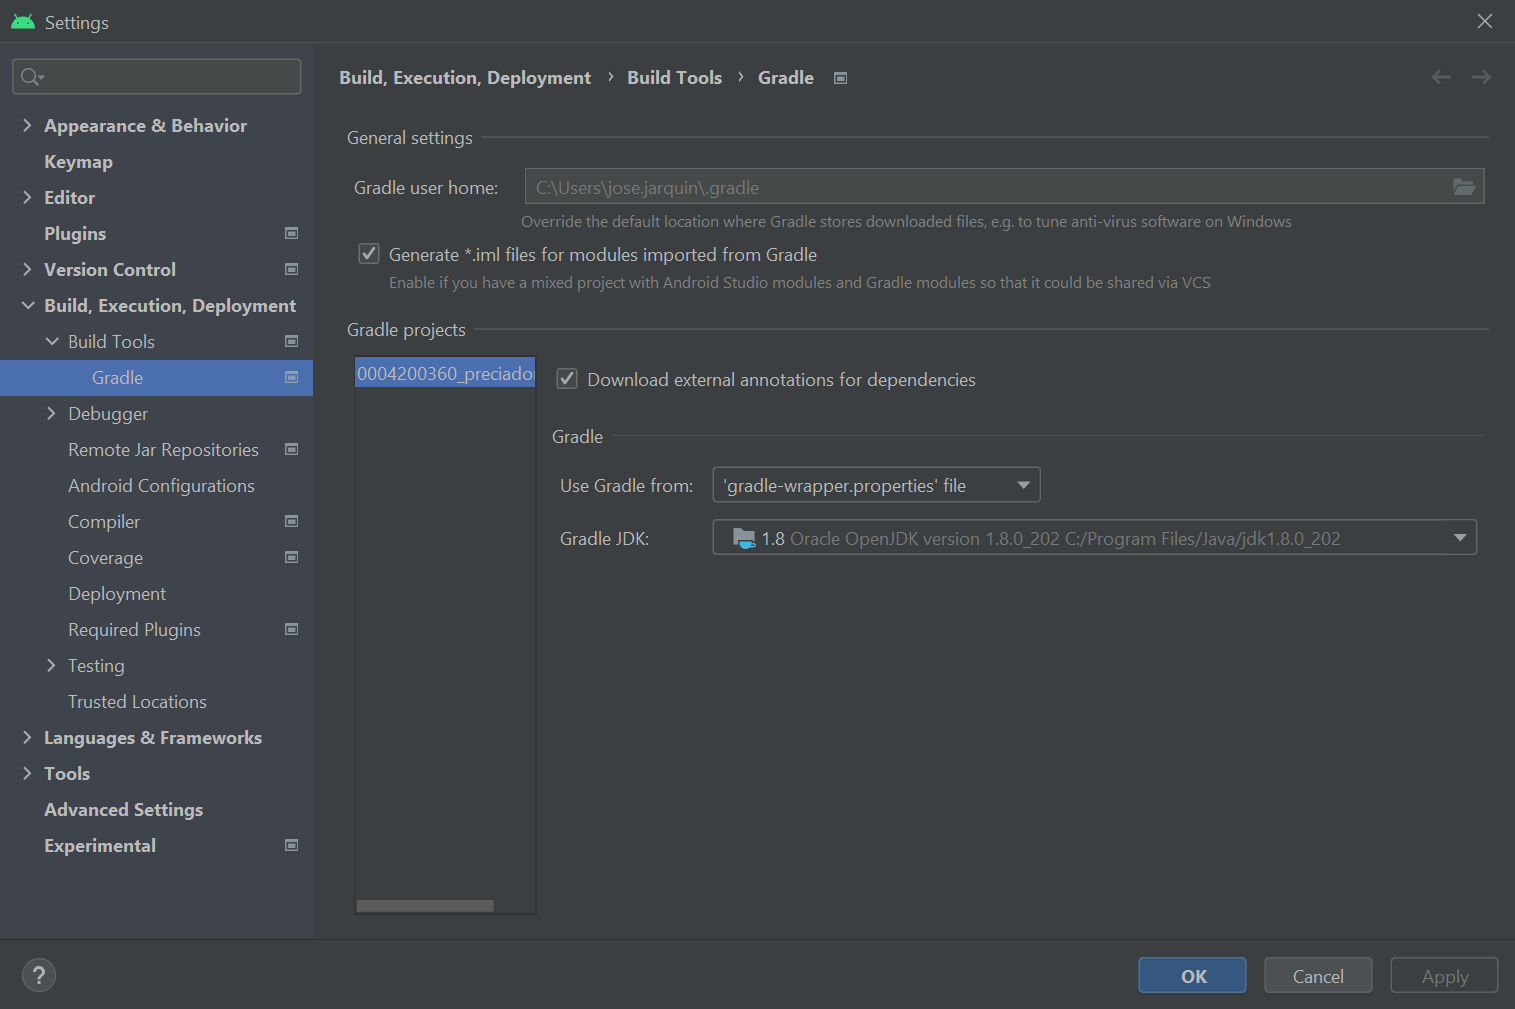1515x1009 pixels.
Task: Click the project-level icon on the selected Gradle row
Action: point(292,377)
